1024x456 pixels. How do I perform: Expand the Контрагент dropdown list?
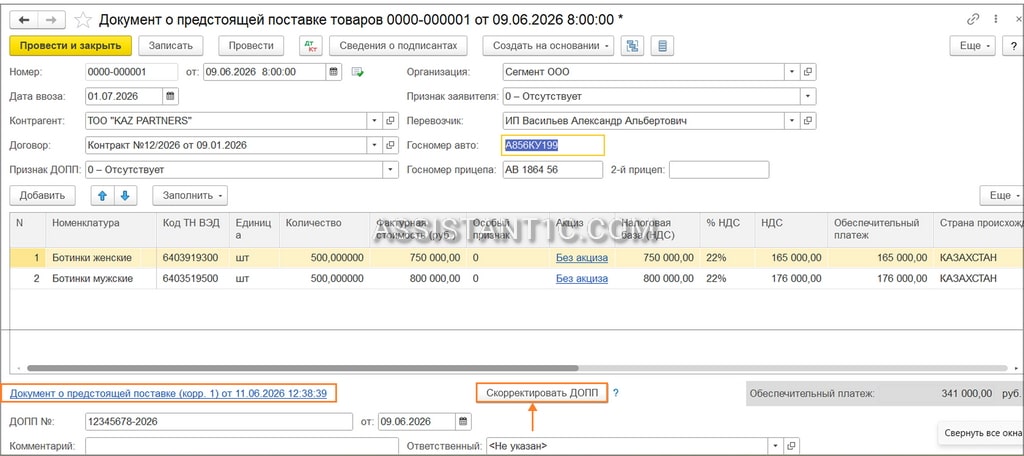point(375,121)
